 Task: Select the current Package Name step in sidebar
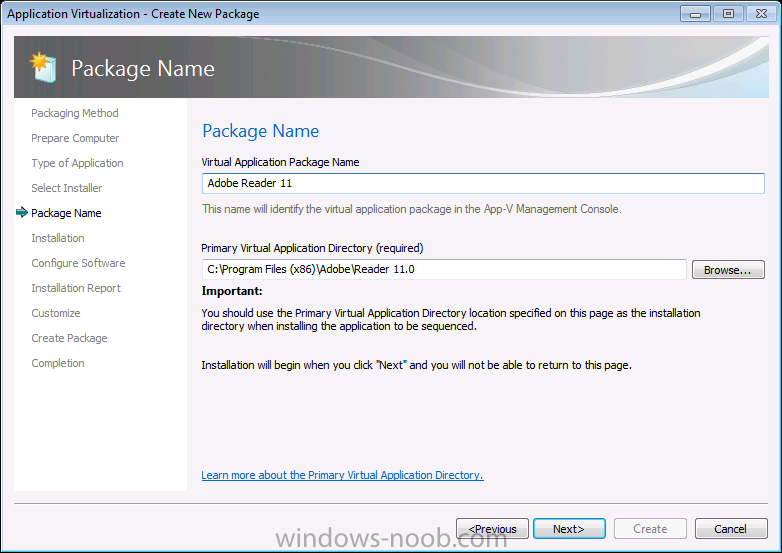[x=66, y=213]
